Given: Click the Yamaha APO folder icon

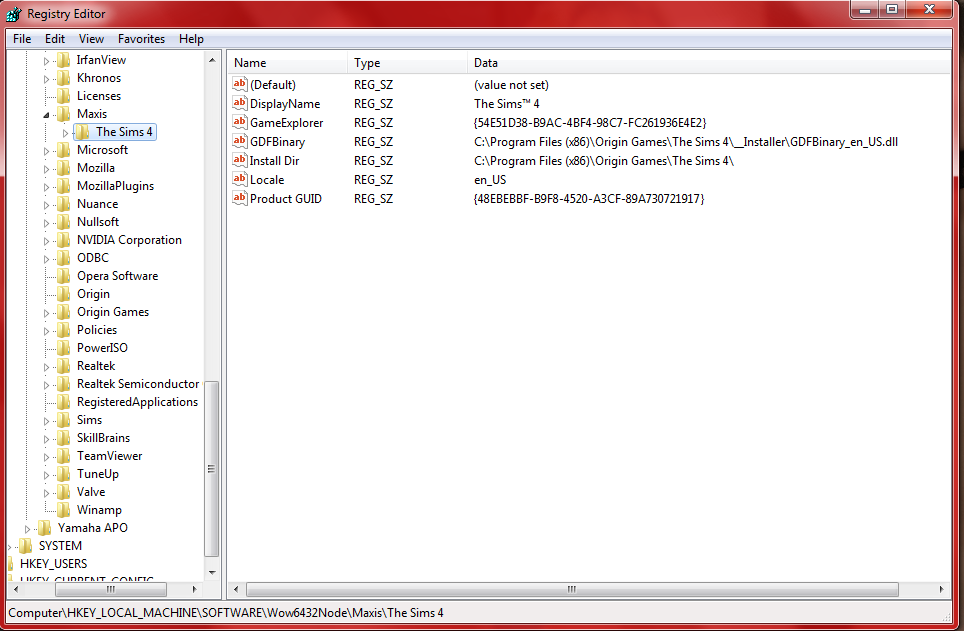Looking at the screenshot, I should coord(44,527).
